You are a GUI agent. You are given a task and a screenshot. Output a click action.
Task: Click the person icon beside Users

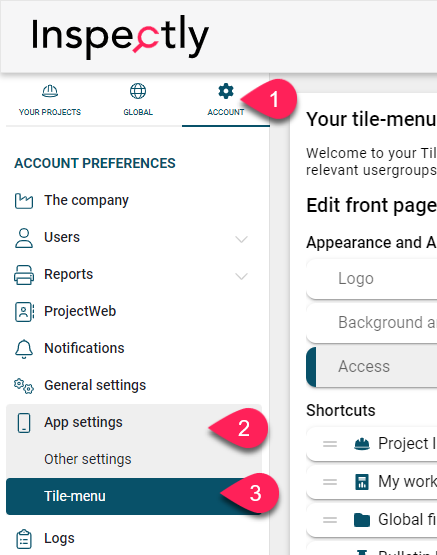click(24, 238)
